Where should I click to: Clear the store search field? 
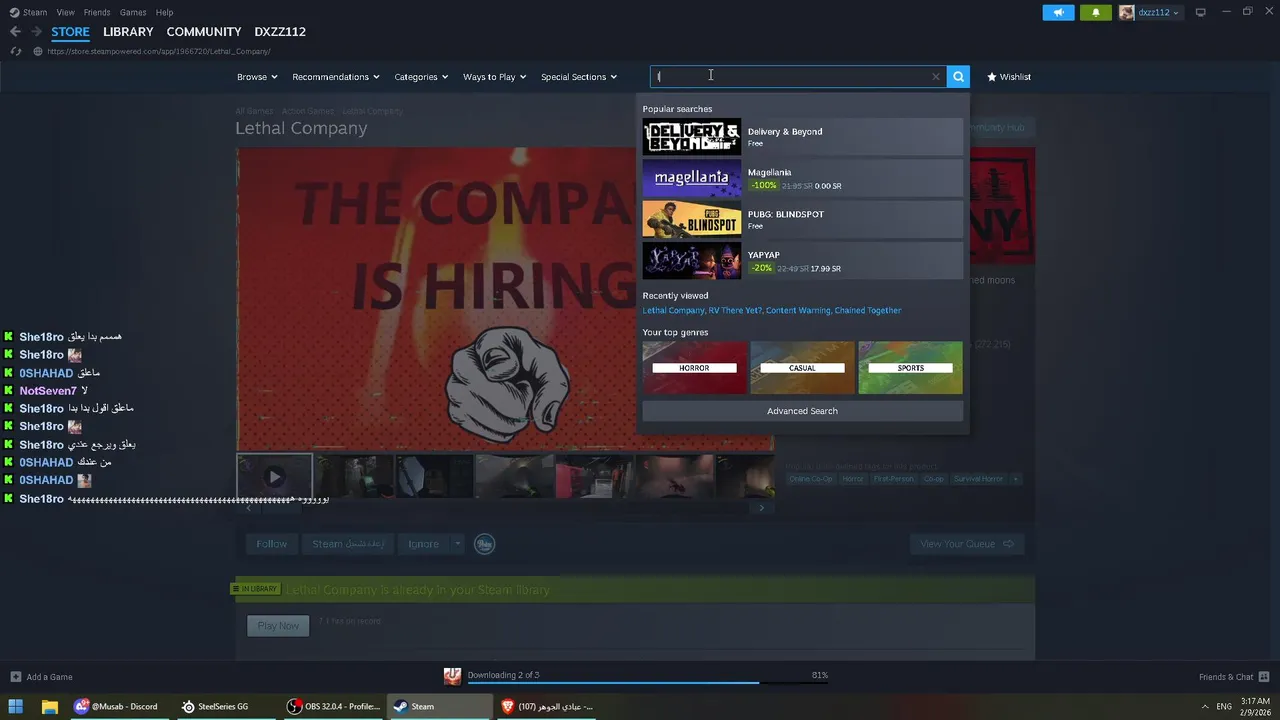936,76
